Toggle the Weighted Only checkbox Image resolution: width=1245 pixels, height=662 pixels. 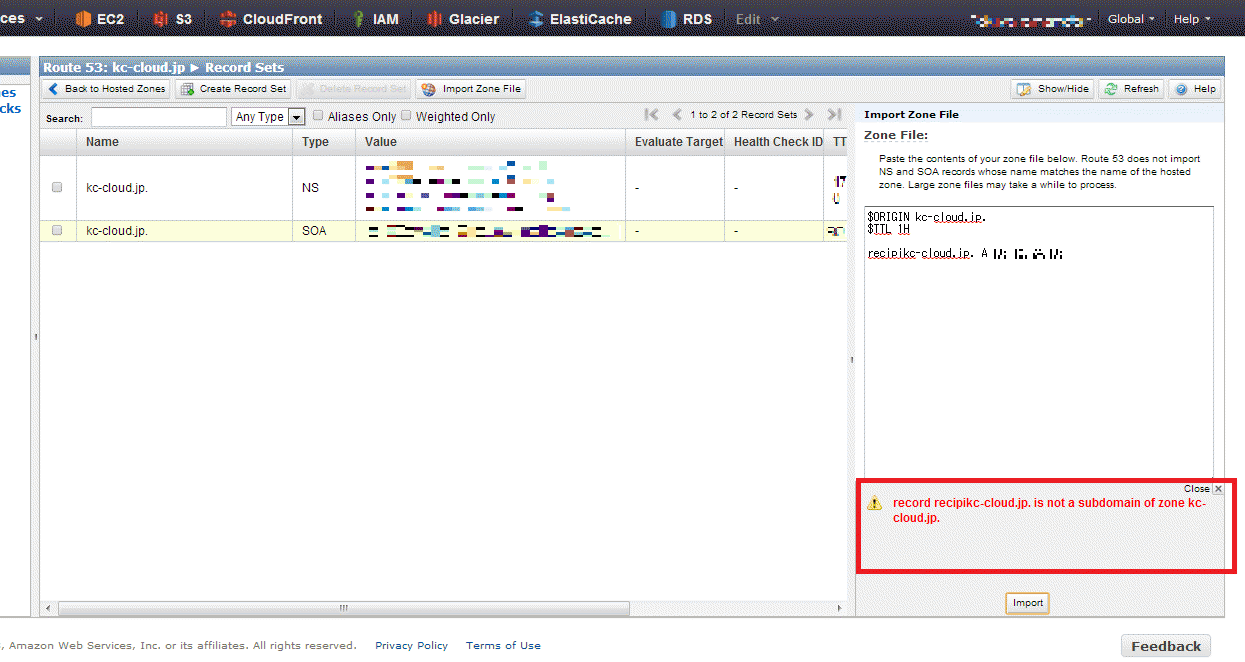point(406,115)
